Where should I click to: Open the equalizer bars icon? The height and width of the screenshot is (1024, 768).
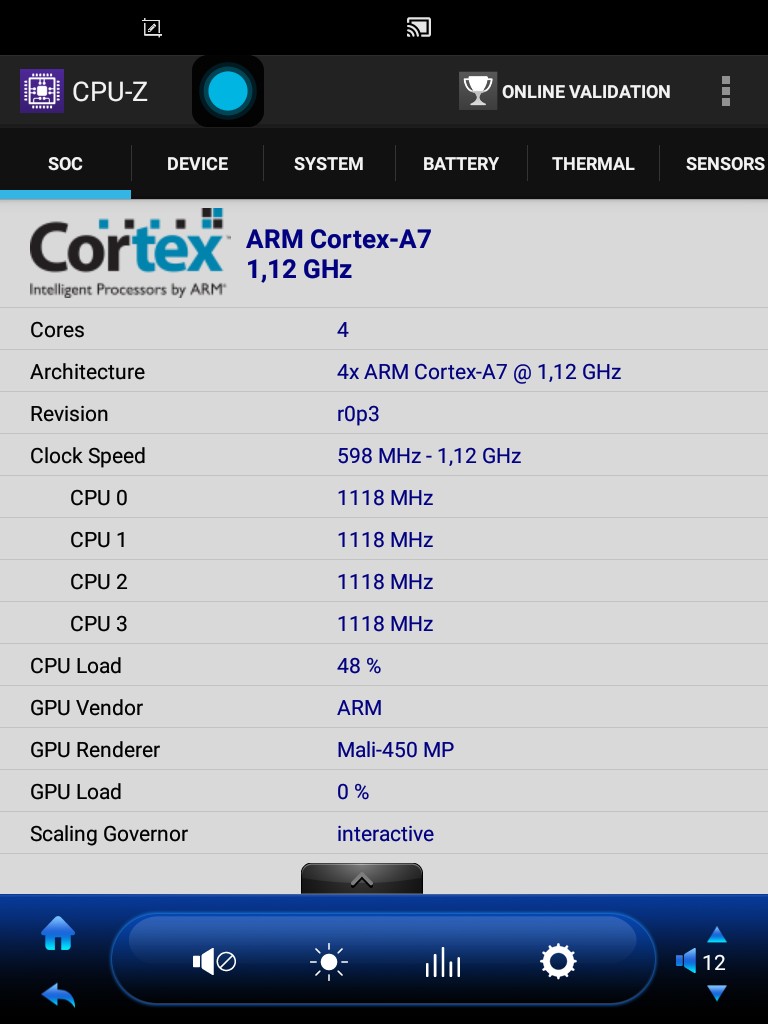[x=443, y=962]
